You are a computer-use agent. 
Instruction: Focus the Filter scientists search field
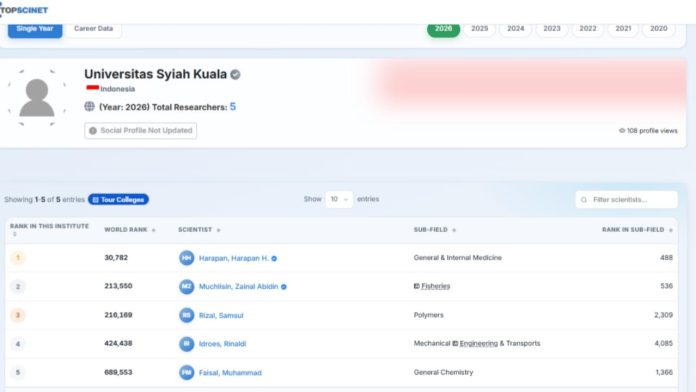coord(627,200)
